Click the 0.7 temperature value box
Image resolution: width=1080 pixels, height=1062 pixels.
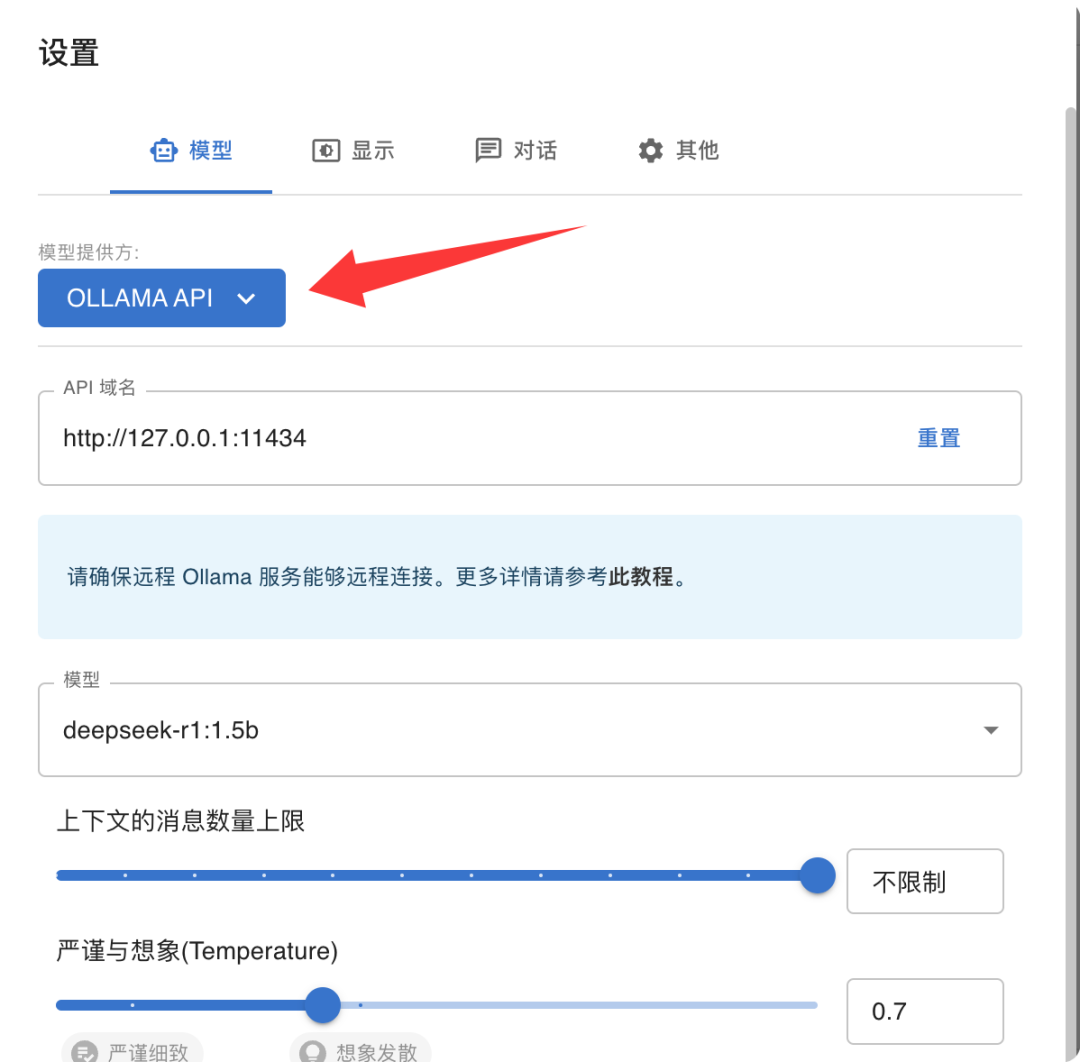(x=924, y=1011)
